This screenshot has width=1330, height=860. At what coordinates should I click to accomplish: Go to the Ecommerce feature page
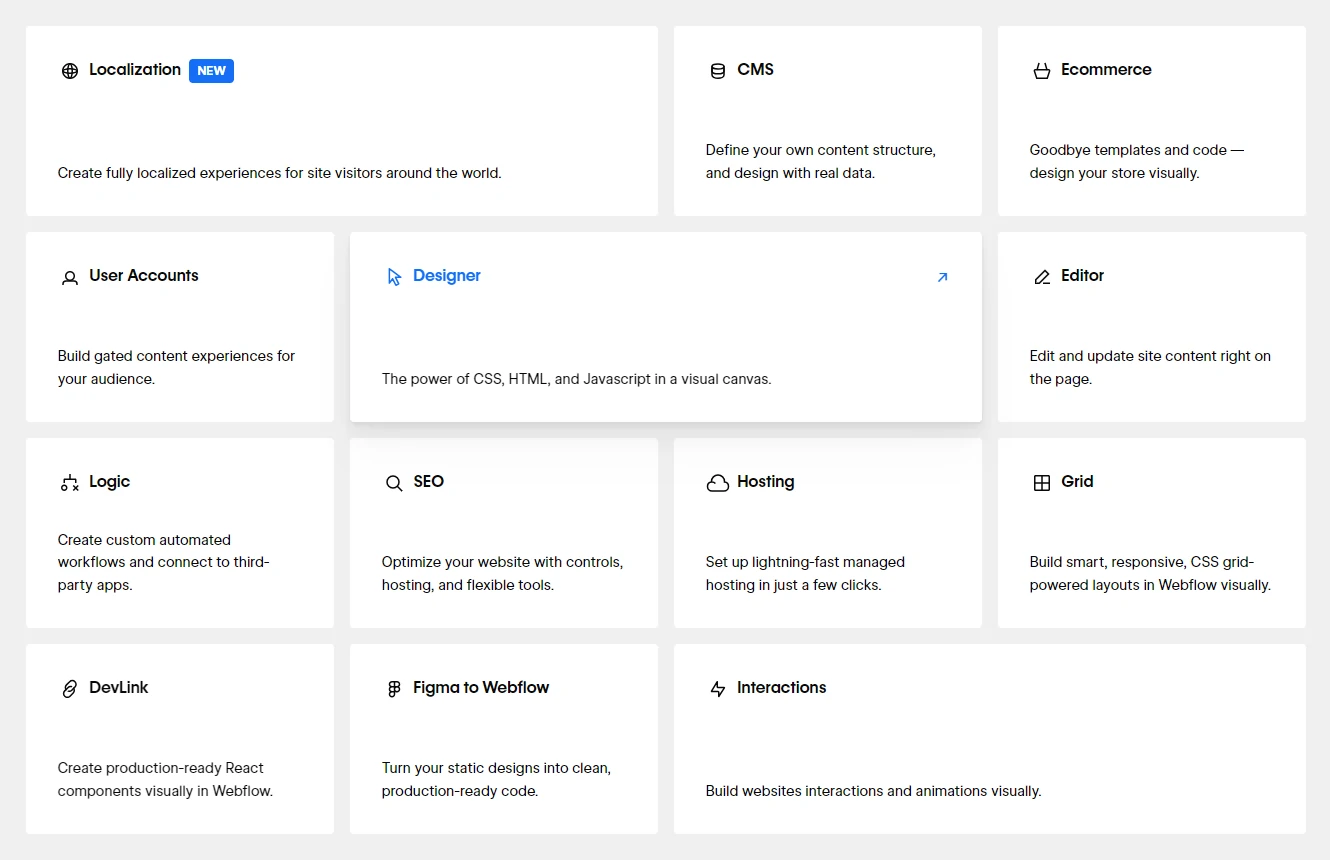pos(1106,70)
